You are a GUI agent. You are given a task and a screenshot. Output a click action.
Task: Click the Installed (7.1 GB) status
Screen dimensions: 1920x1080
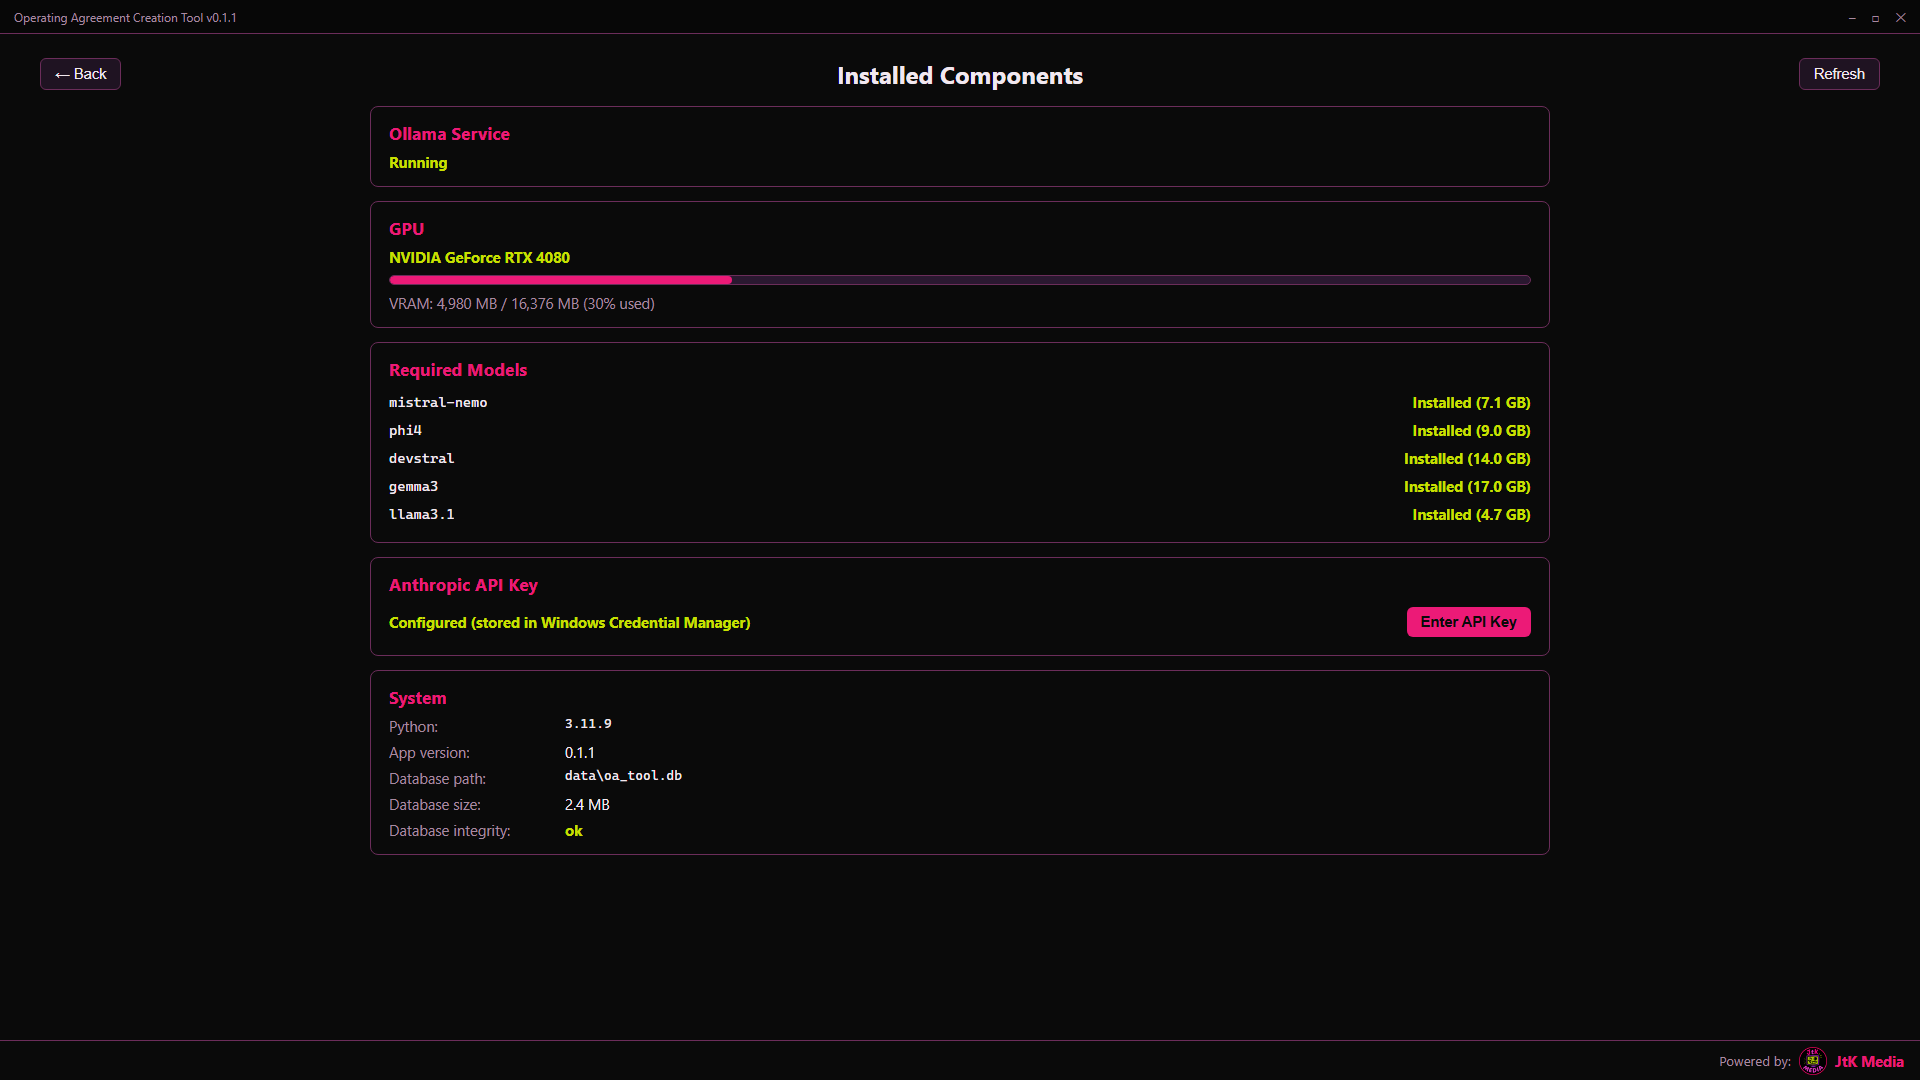click(1471, 403)
